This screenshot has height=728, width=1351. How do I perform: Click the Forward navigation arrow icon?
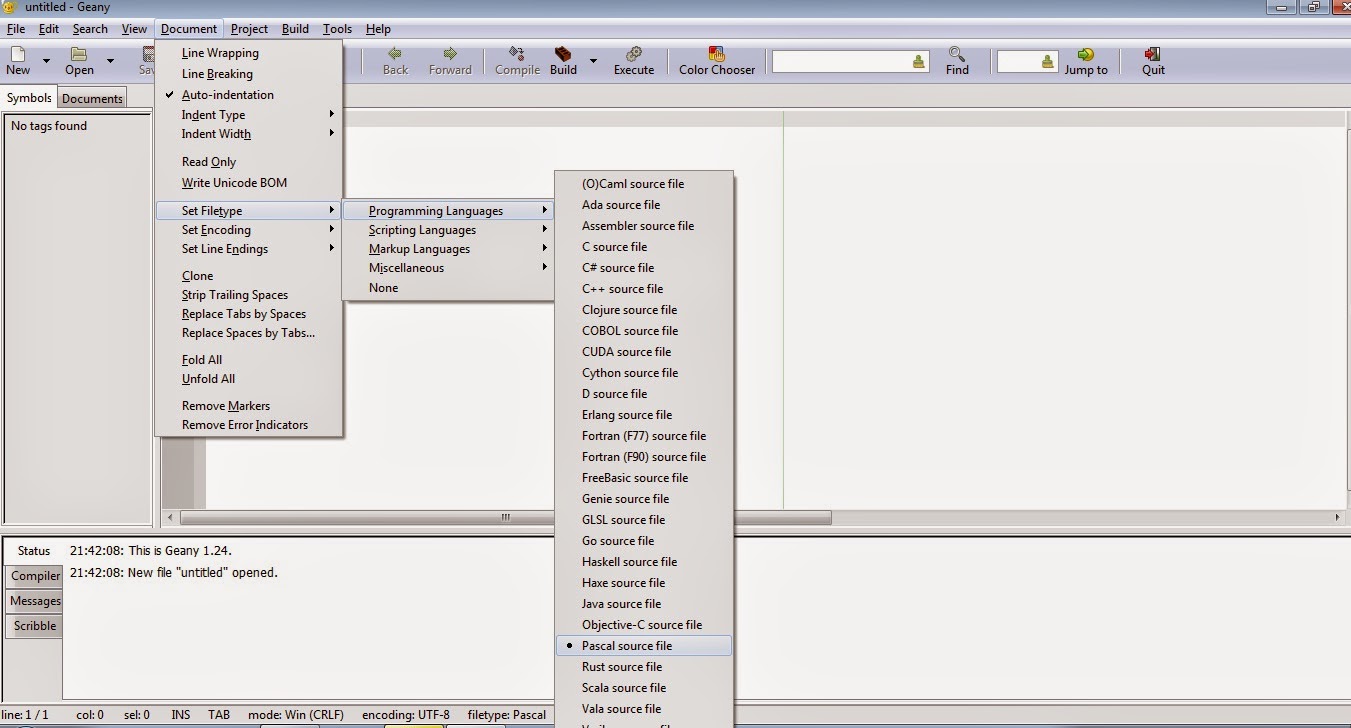pyautogui.click(x=450, y=53)
